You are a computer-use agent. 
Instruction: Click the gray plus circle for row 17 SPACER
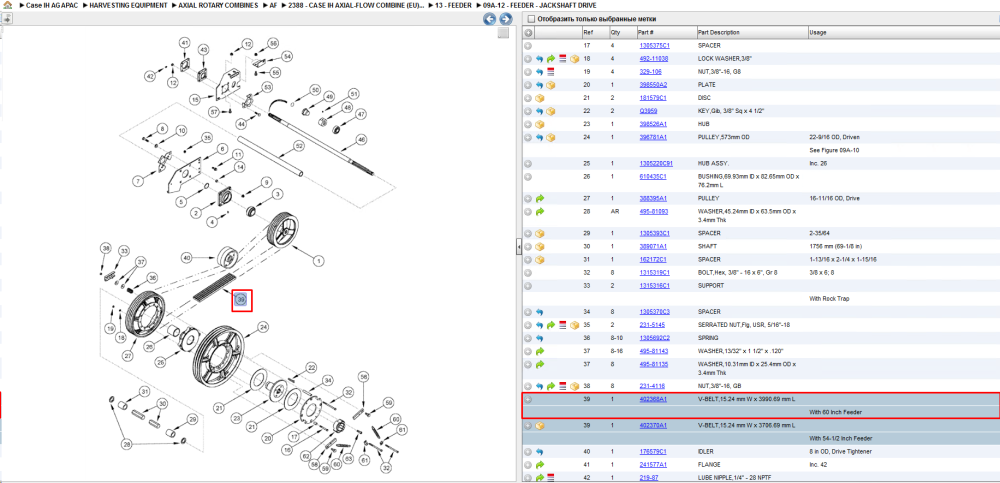[528, 46]
